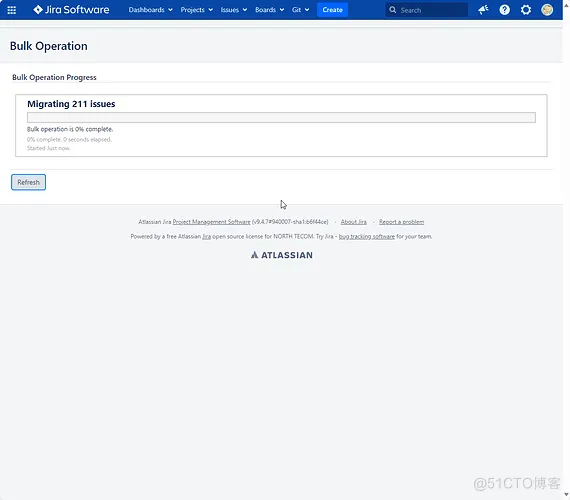Click the scrollbar down arrow
570x500 pixels.
click(566, 495)
